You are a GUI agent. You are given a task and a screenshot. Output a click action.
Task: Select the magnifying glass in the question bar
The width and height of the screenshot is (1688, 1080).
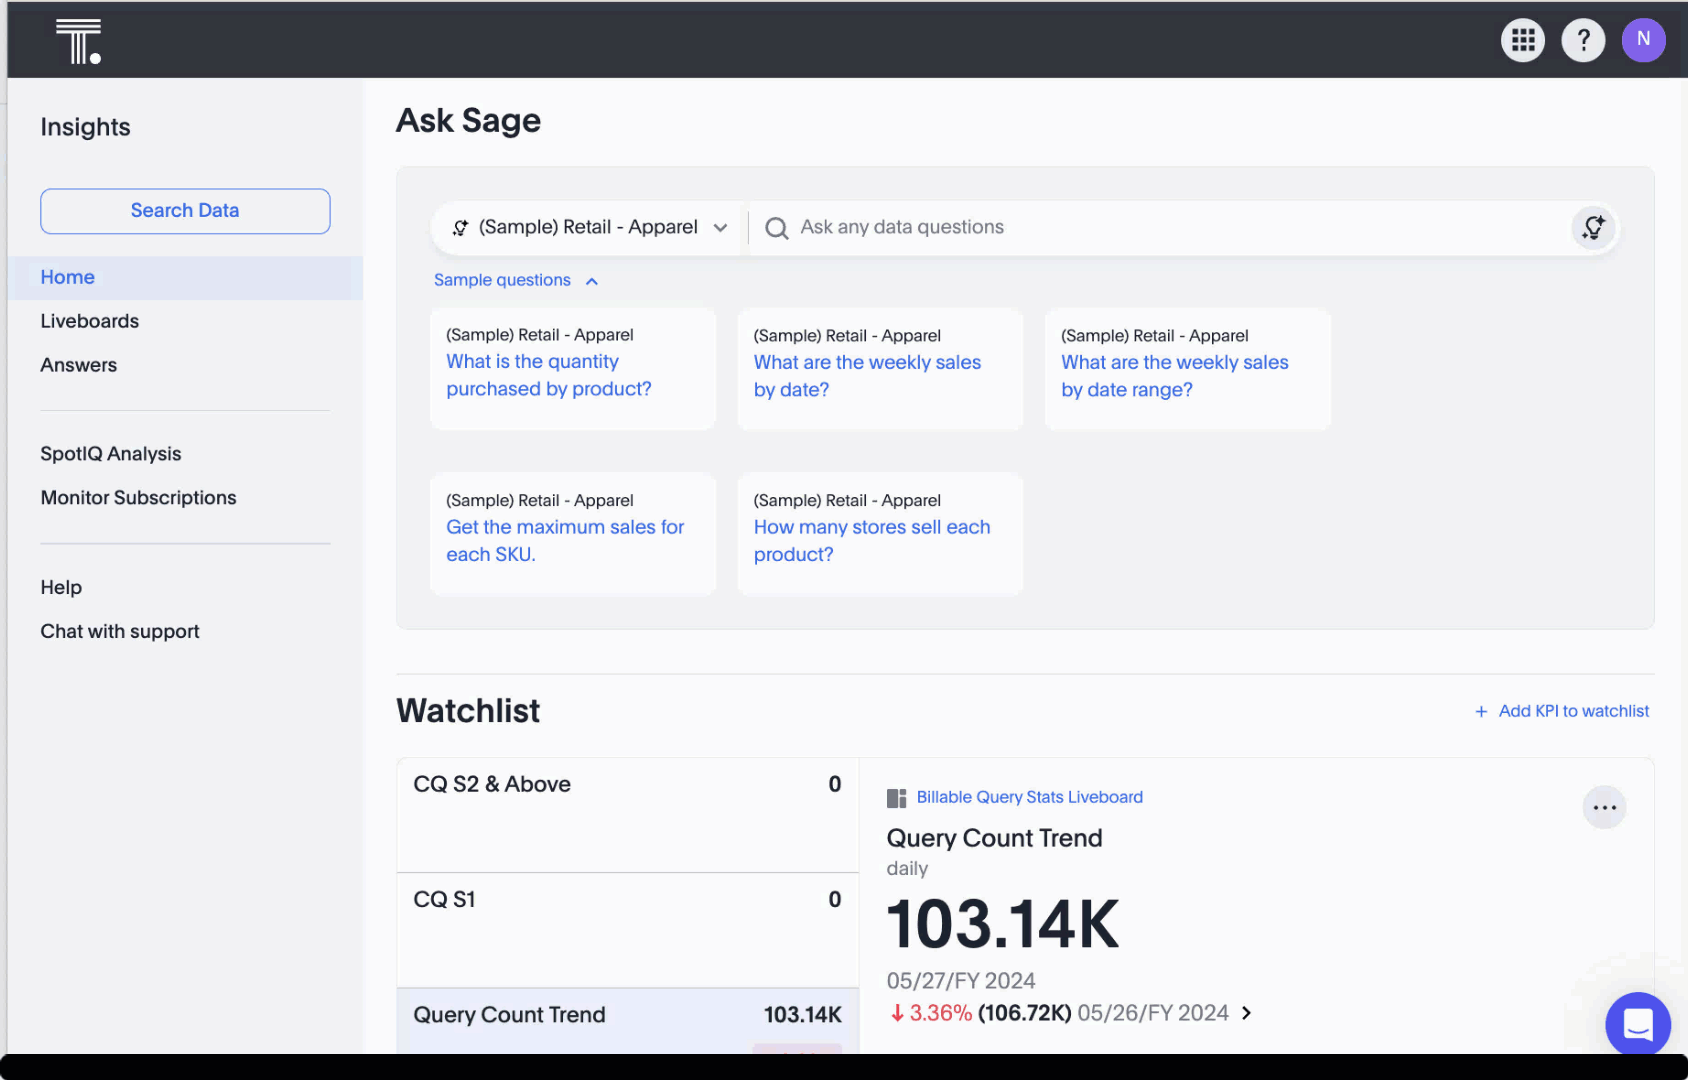click(776, 227)
